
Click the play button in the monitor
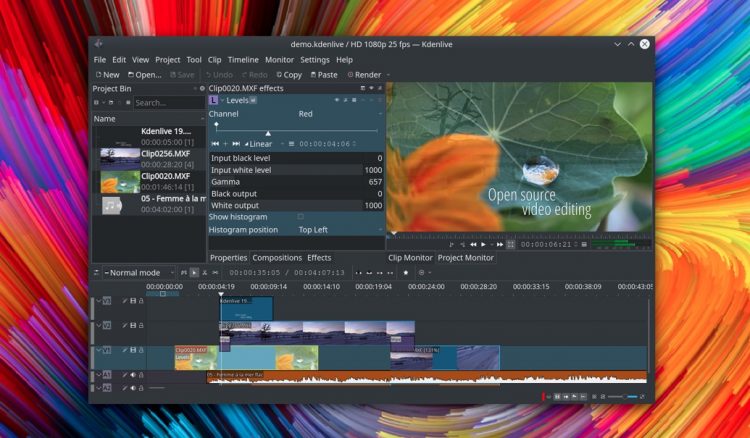tap(484, 244)
